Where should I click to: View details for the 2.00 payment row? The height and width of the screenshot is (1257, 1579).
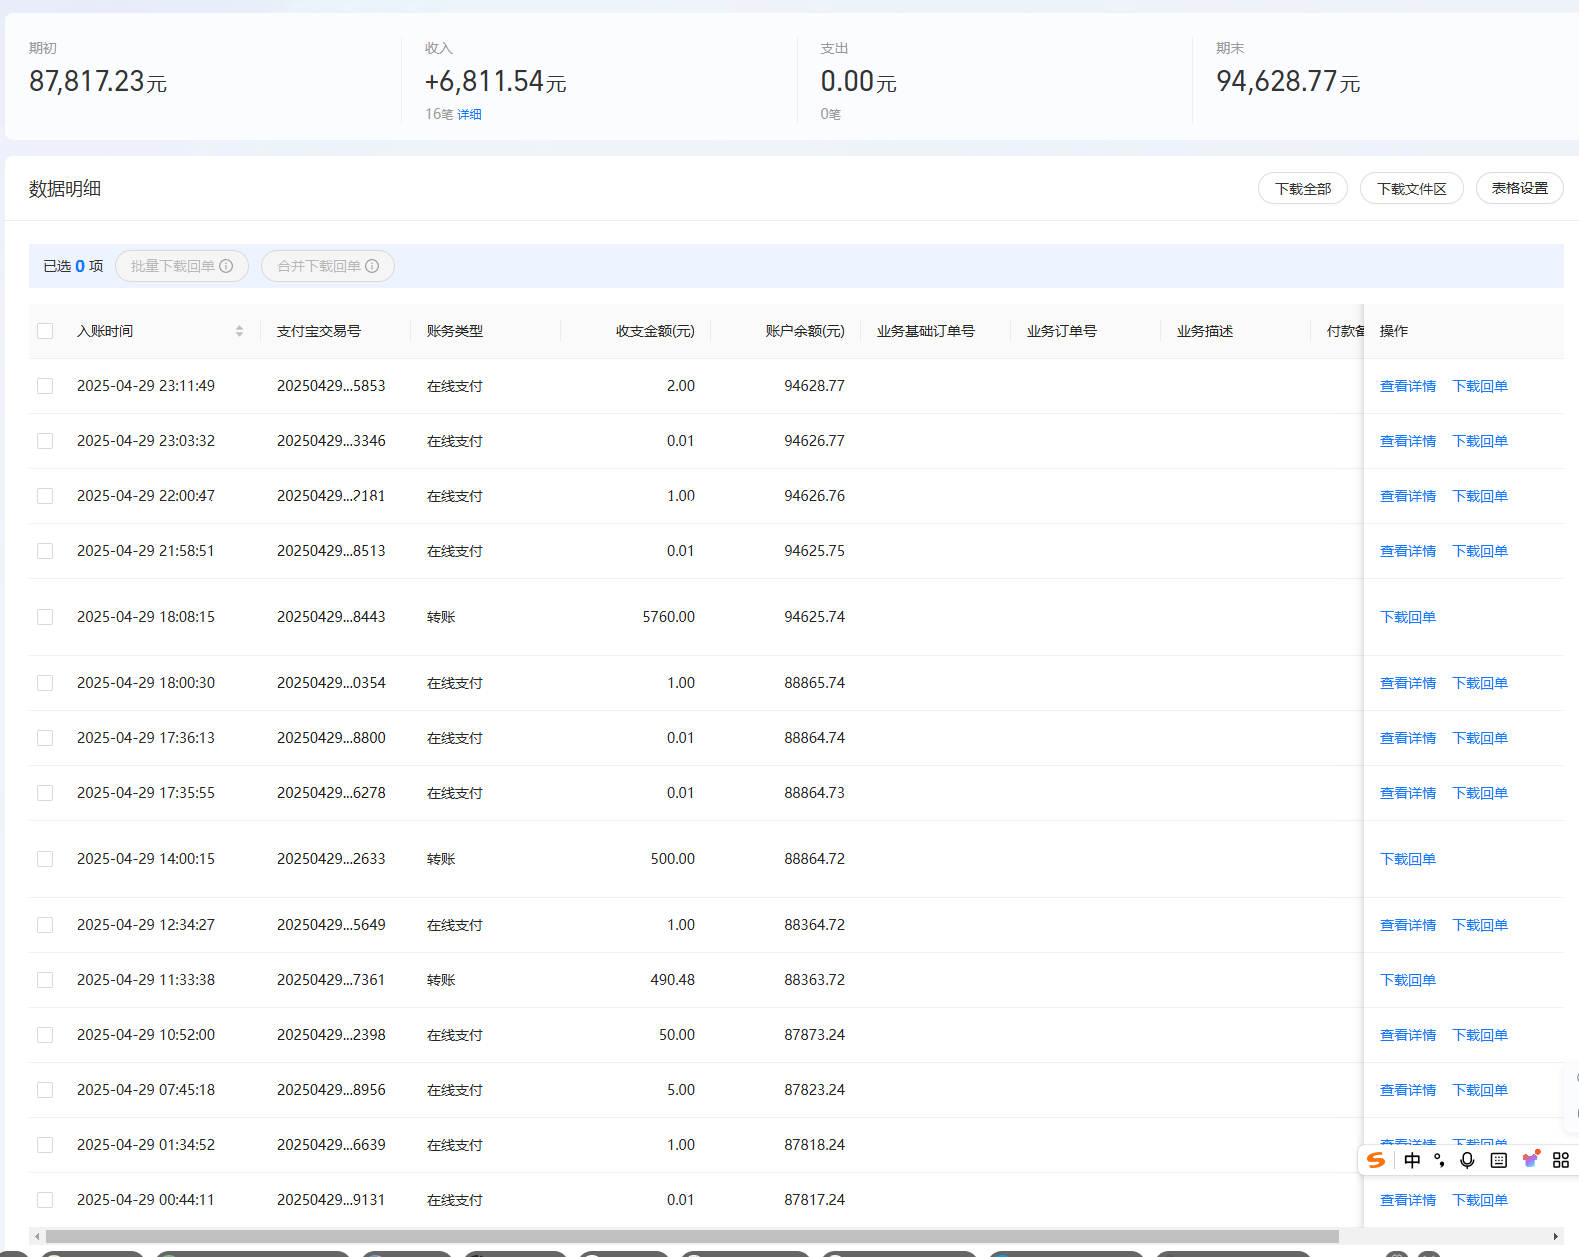click(x=1407, y=386)
